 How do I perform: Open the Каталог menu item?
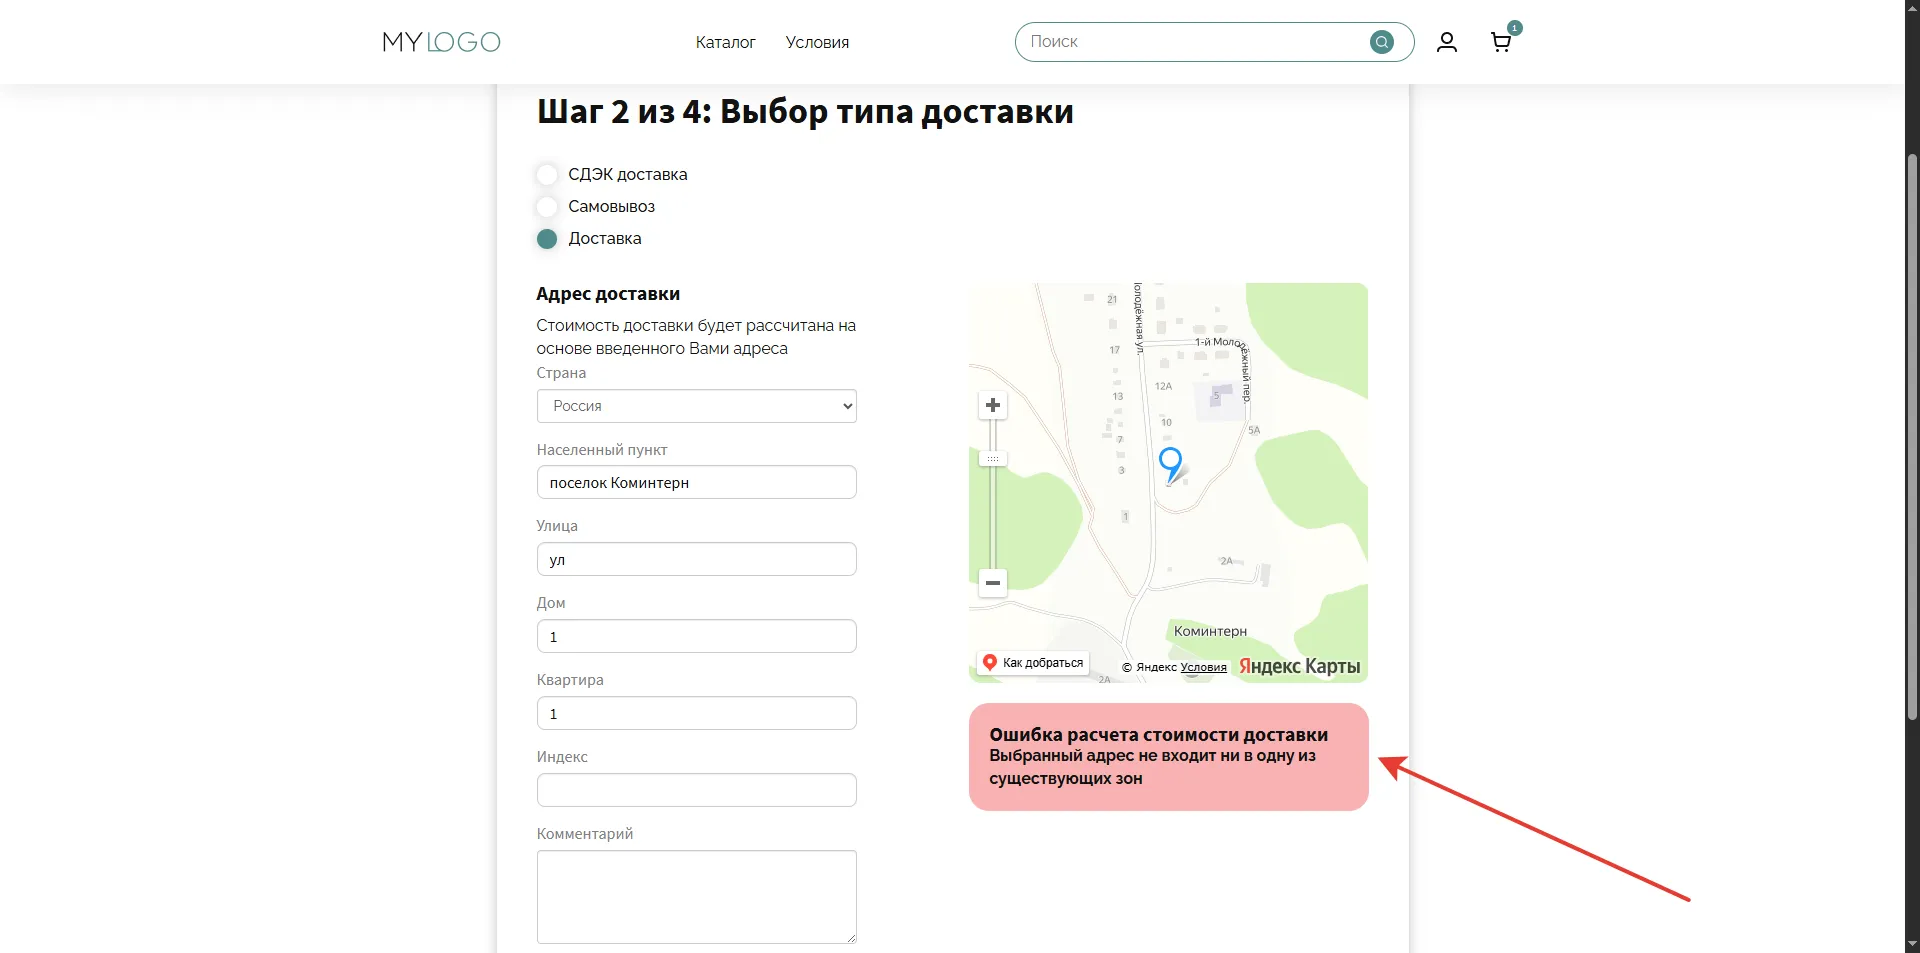point(725,42)
